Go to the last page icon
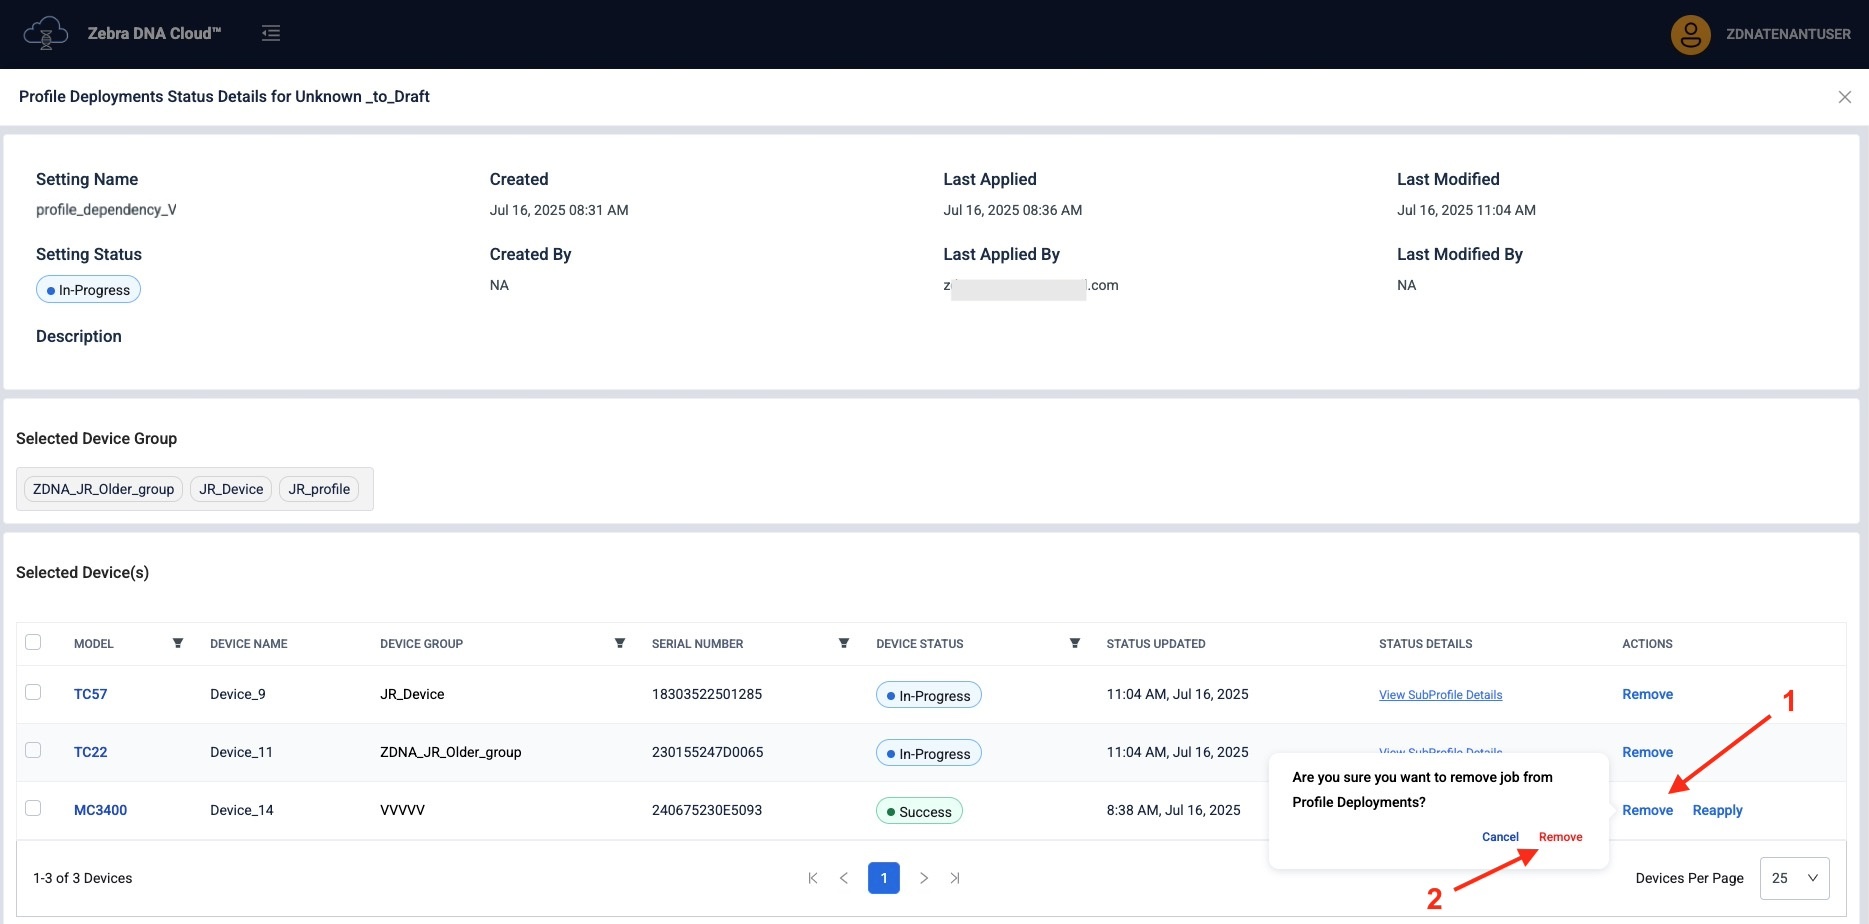 [x=955, y=878]
